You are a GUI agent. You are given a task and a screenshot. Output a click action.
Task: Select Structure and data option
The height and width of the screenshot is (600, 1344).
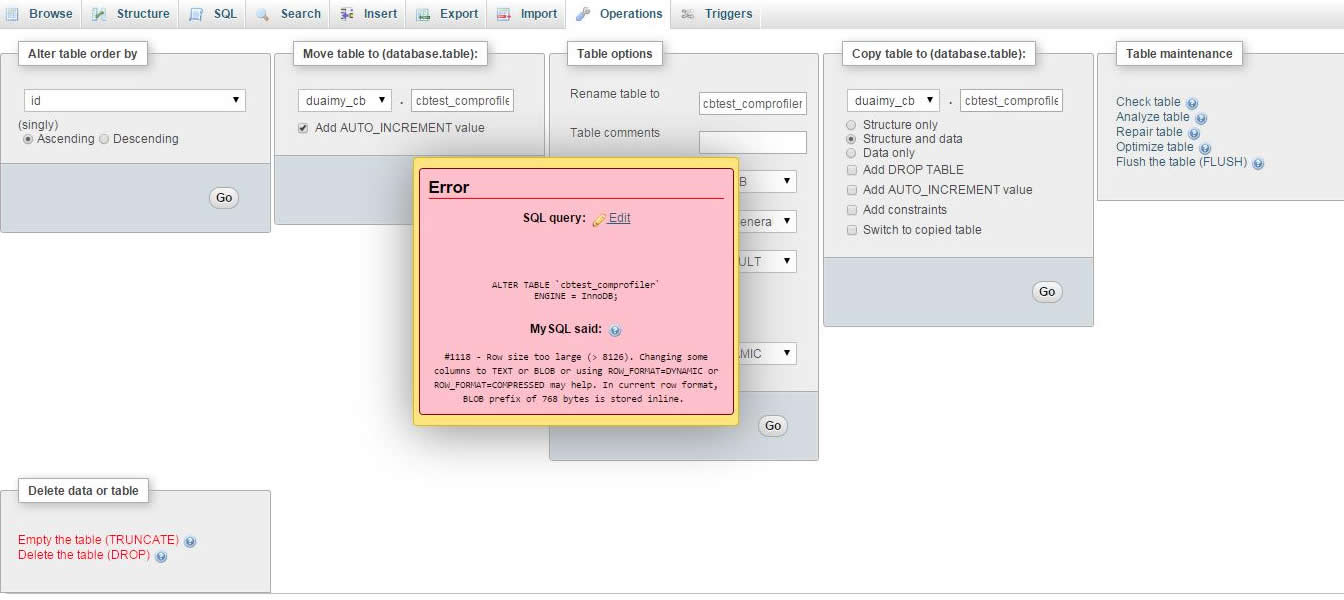pyautogui.click(x=852, y=139)
